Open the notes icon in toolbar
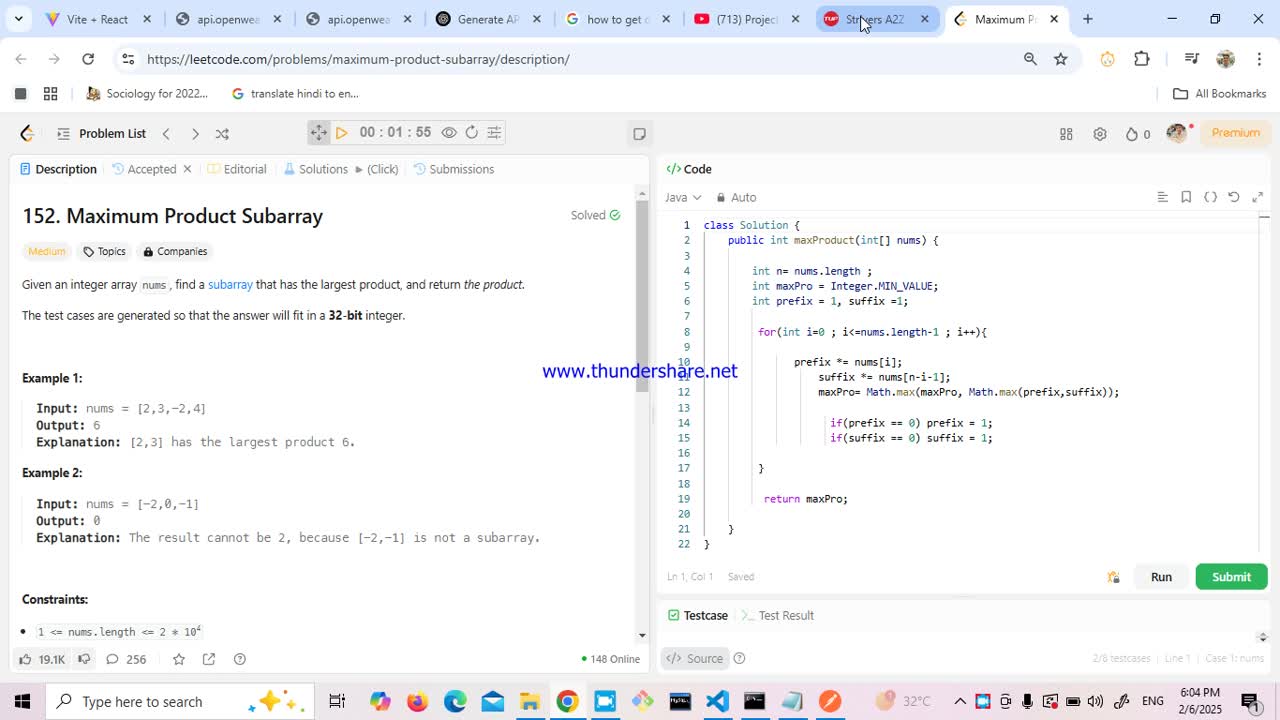 coord(639,133)
